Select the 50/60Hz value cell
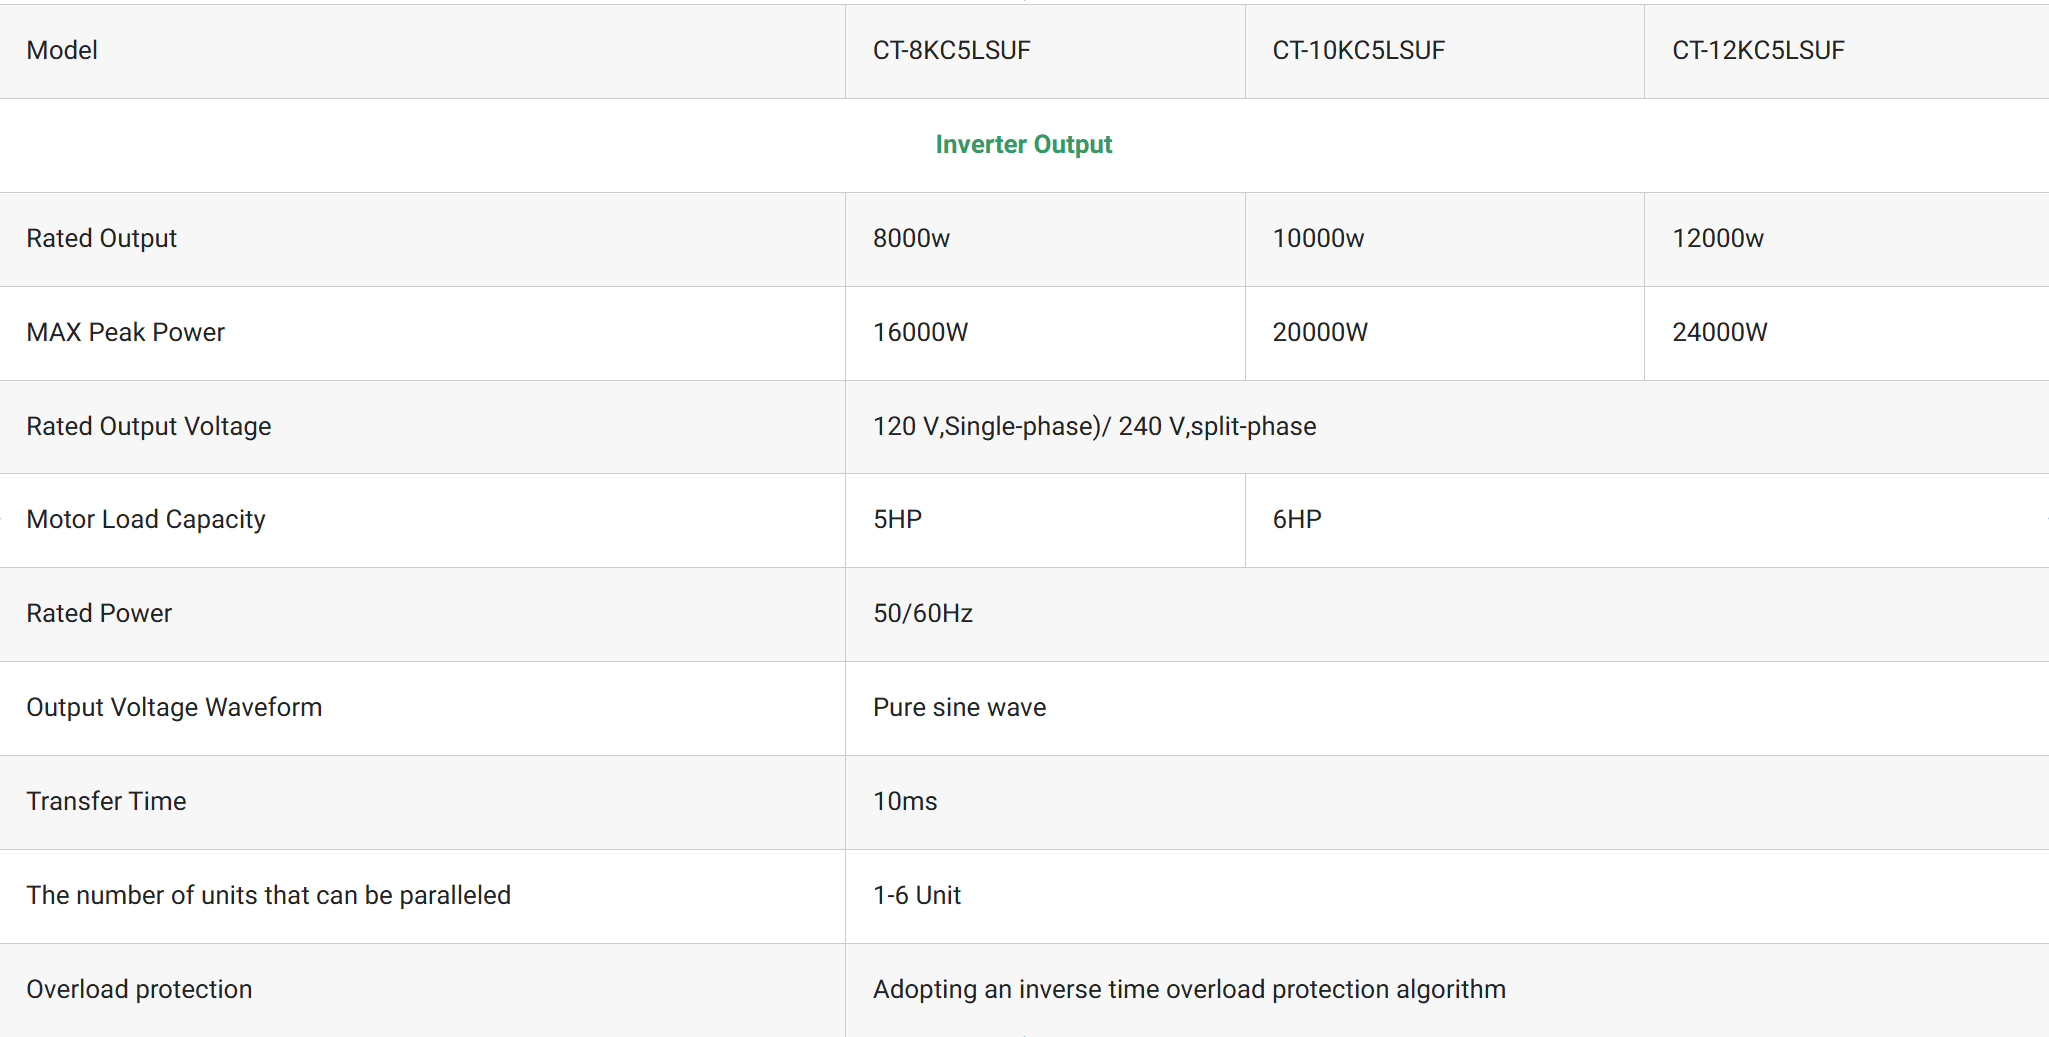 (923, 613)
